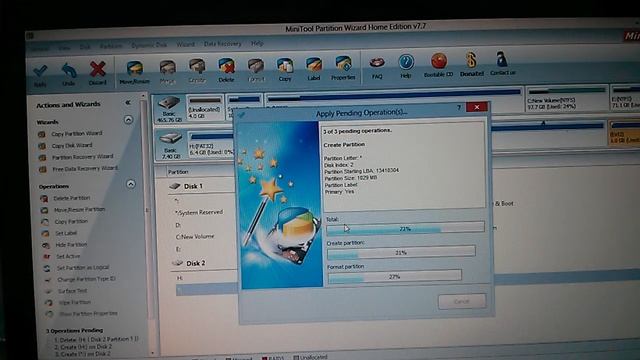Click the Total progress bar
This screenshot has width=640, height=360.
[405, 229]
